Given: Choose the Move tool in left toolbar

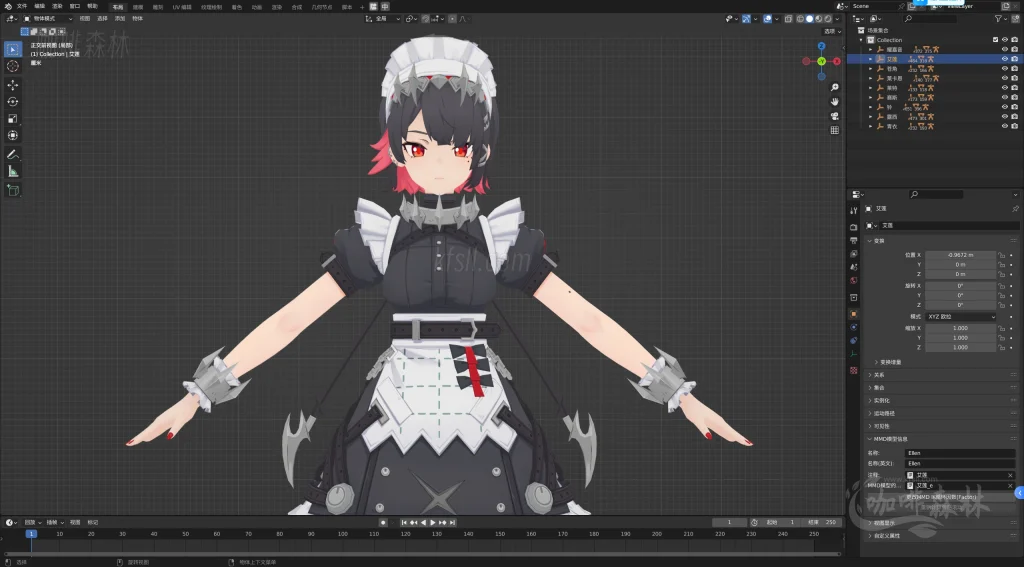Looking at the screenshot, I should 12,85.
